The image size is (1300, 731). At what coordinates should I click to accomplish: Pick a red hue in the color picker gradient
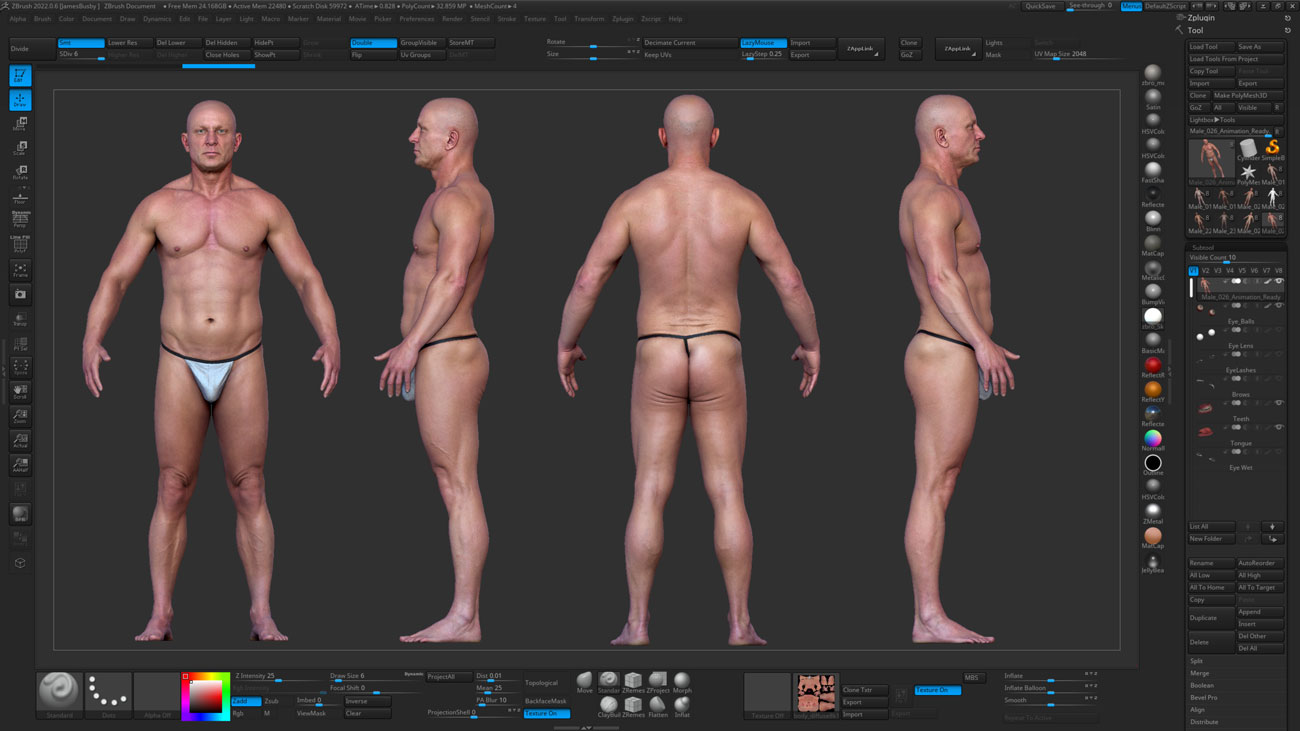[188, 678]
